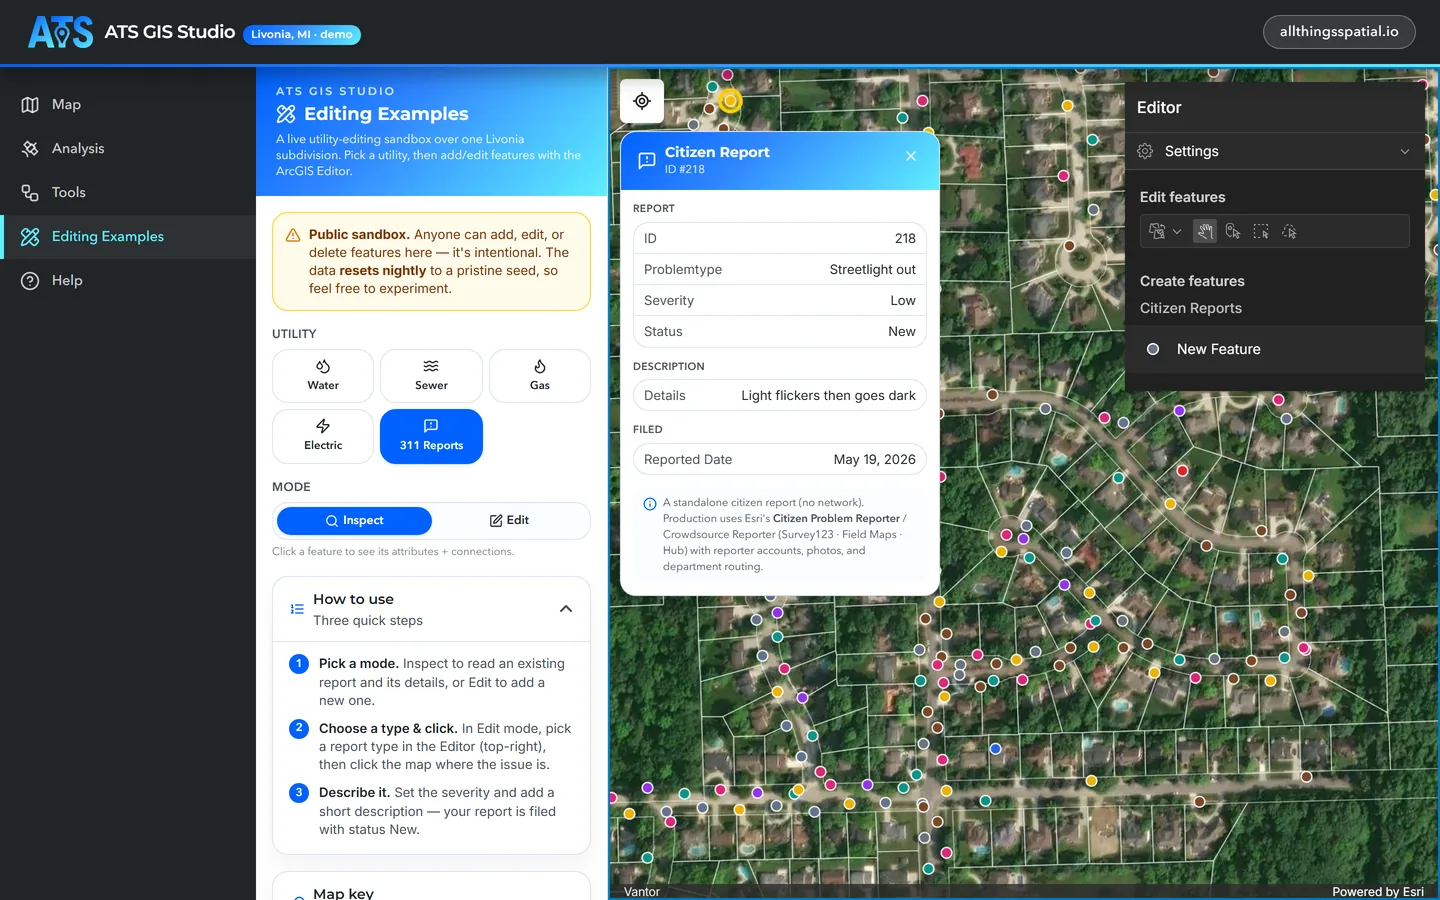Go to Analysis in the sidebar
The height and width of the screenshot is (900, 1440).
[x=128, y=149]
